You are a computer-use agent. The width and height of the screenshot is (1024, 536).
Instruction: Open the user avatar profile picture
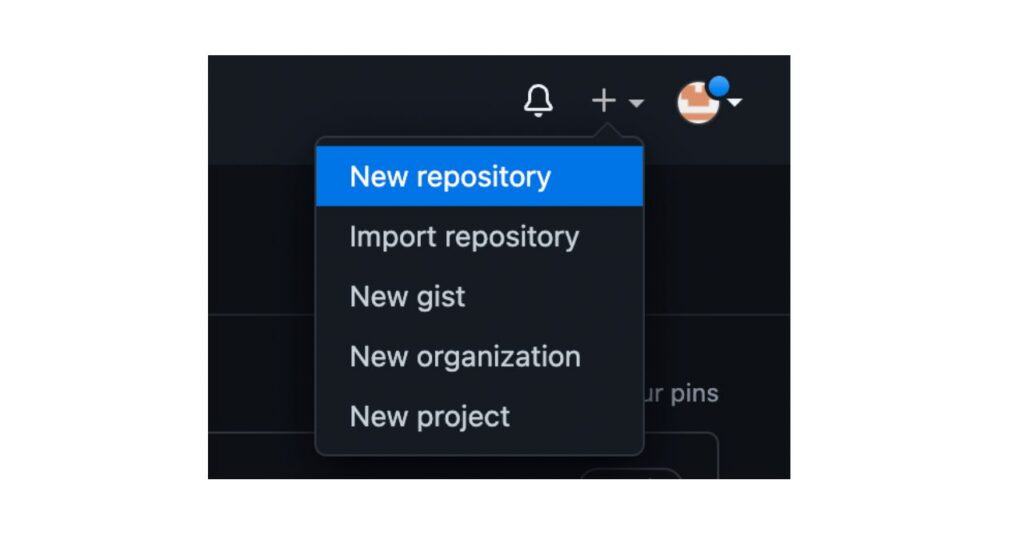[x=698, y=102]
